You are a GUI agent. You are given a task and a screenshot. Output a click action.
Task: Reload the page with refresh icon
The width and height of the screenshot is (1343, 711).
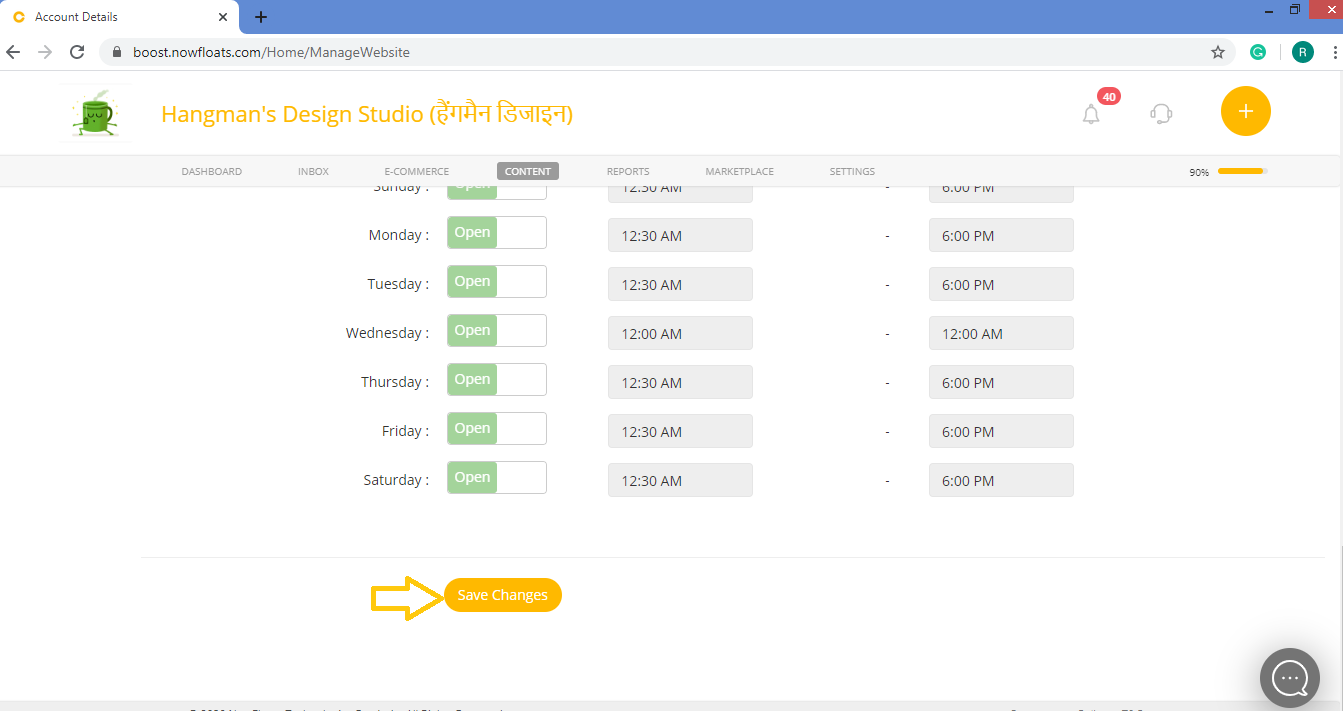coord(77,52)
